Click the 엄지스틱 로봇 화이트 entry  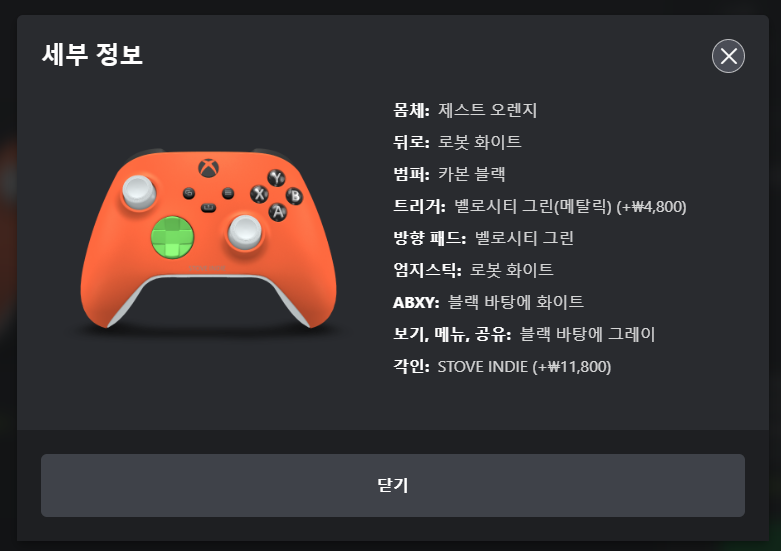coord(473,270)
